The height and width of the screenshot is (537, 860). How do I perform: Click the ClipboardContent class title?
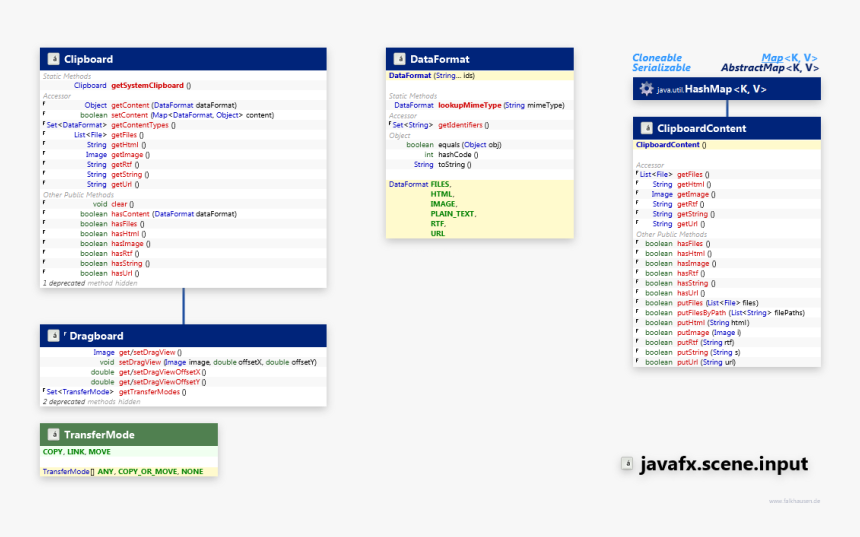701,128
